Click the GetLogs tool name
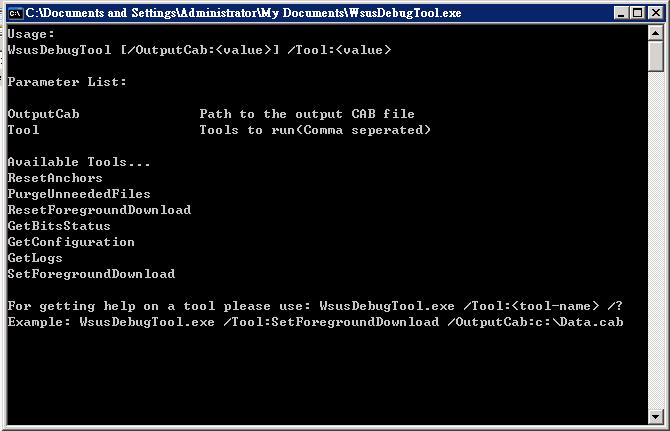670x431 pixels. tap(35, 258)
